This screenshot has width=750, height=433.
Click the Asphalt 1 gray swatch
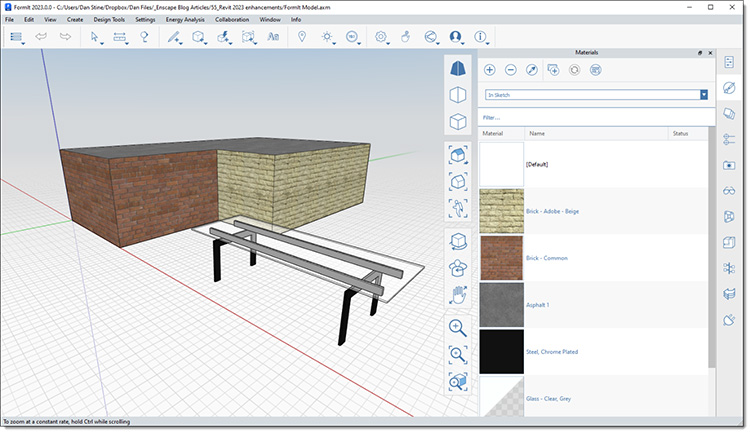[x=501, y=305]
